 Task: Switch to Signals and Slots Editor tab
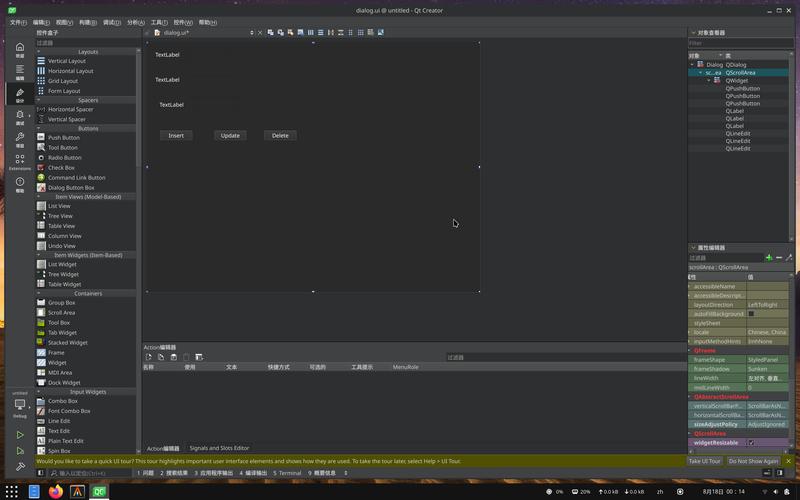point(219,448)
